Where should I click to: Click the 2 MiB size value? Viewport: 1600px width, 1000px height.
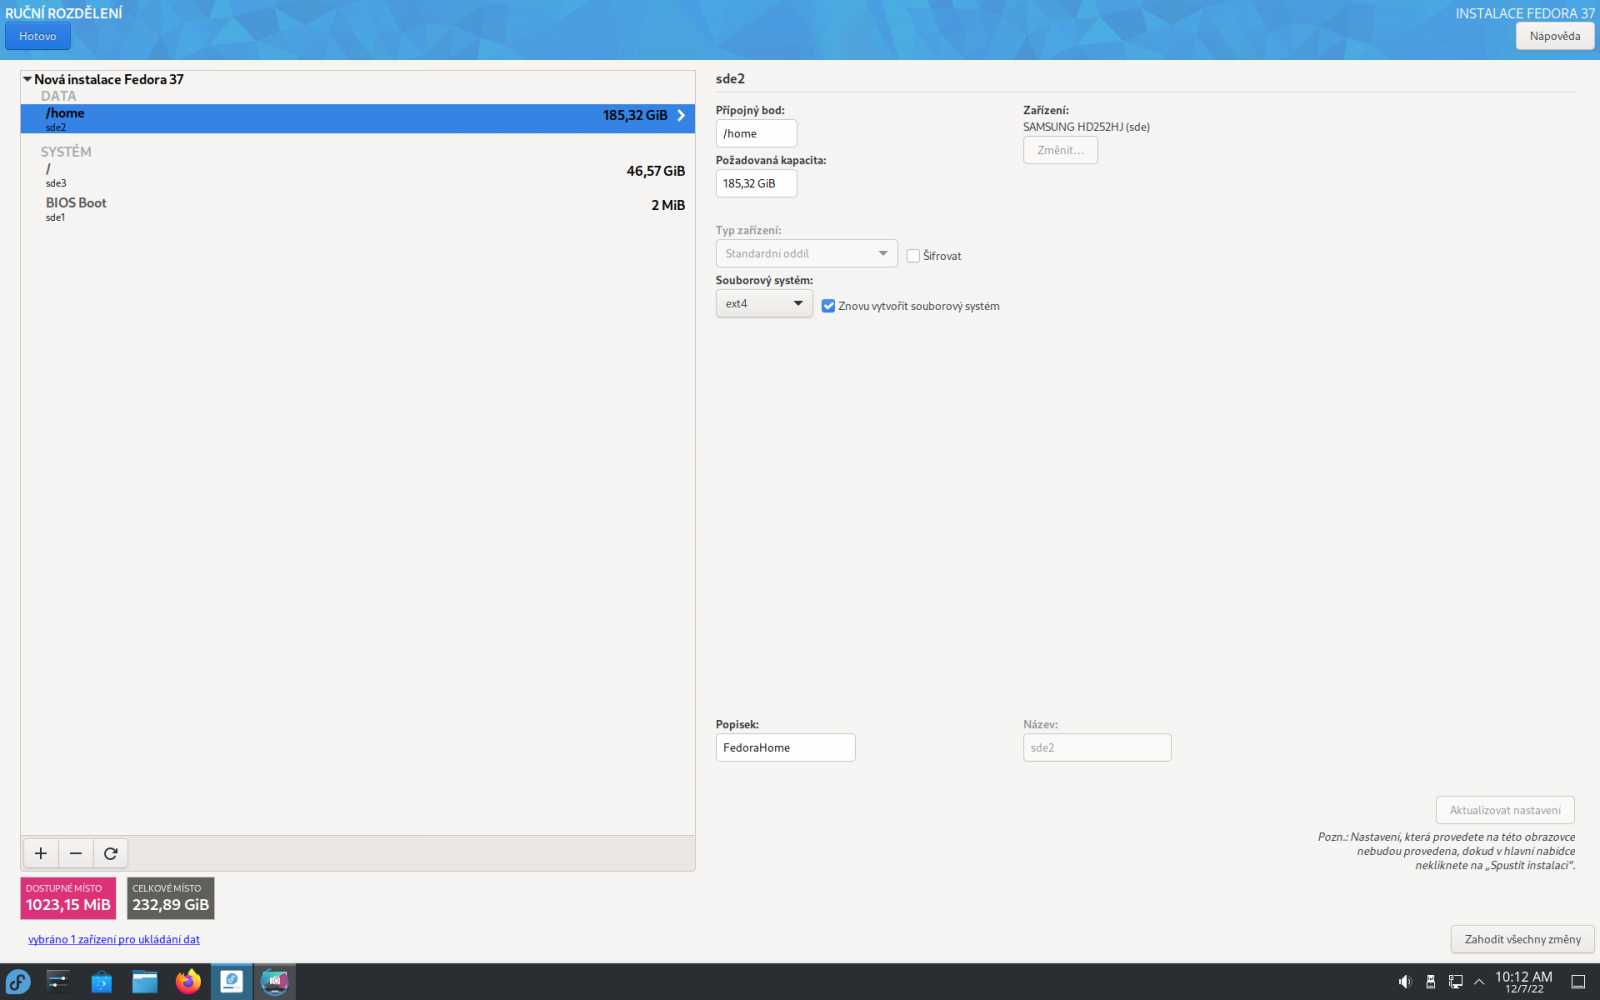668,205
